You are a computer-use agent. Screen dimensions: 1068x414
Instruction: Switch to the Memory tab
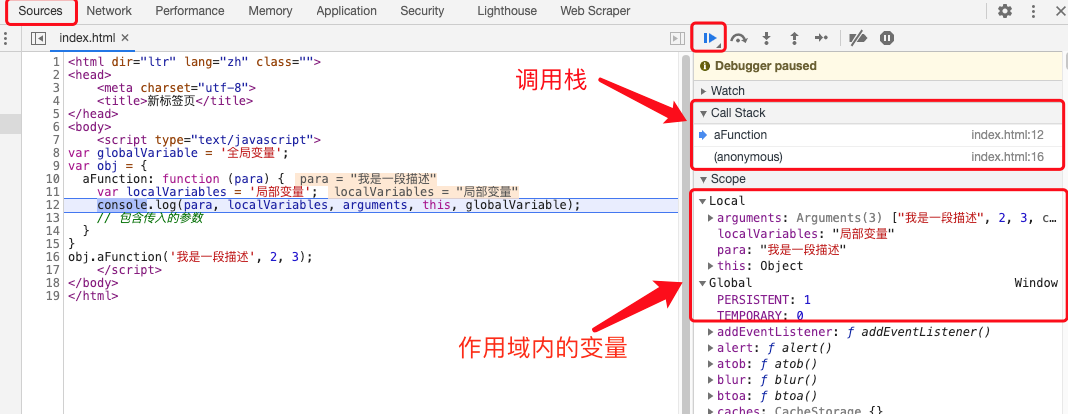click(x=270, y=11)
